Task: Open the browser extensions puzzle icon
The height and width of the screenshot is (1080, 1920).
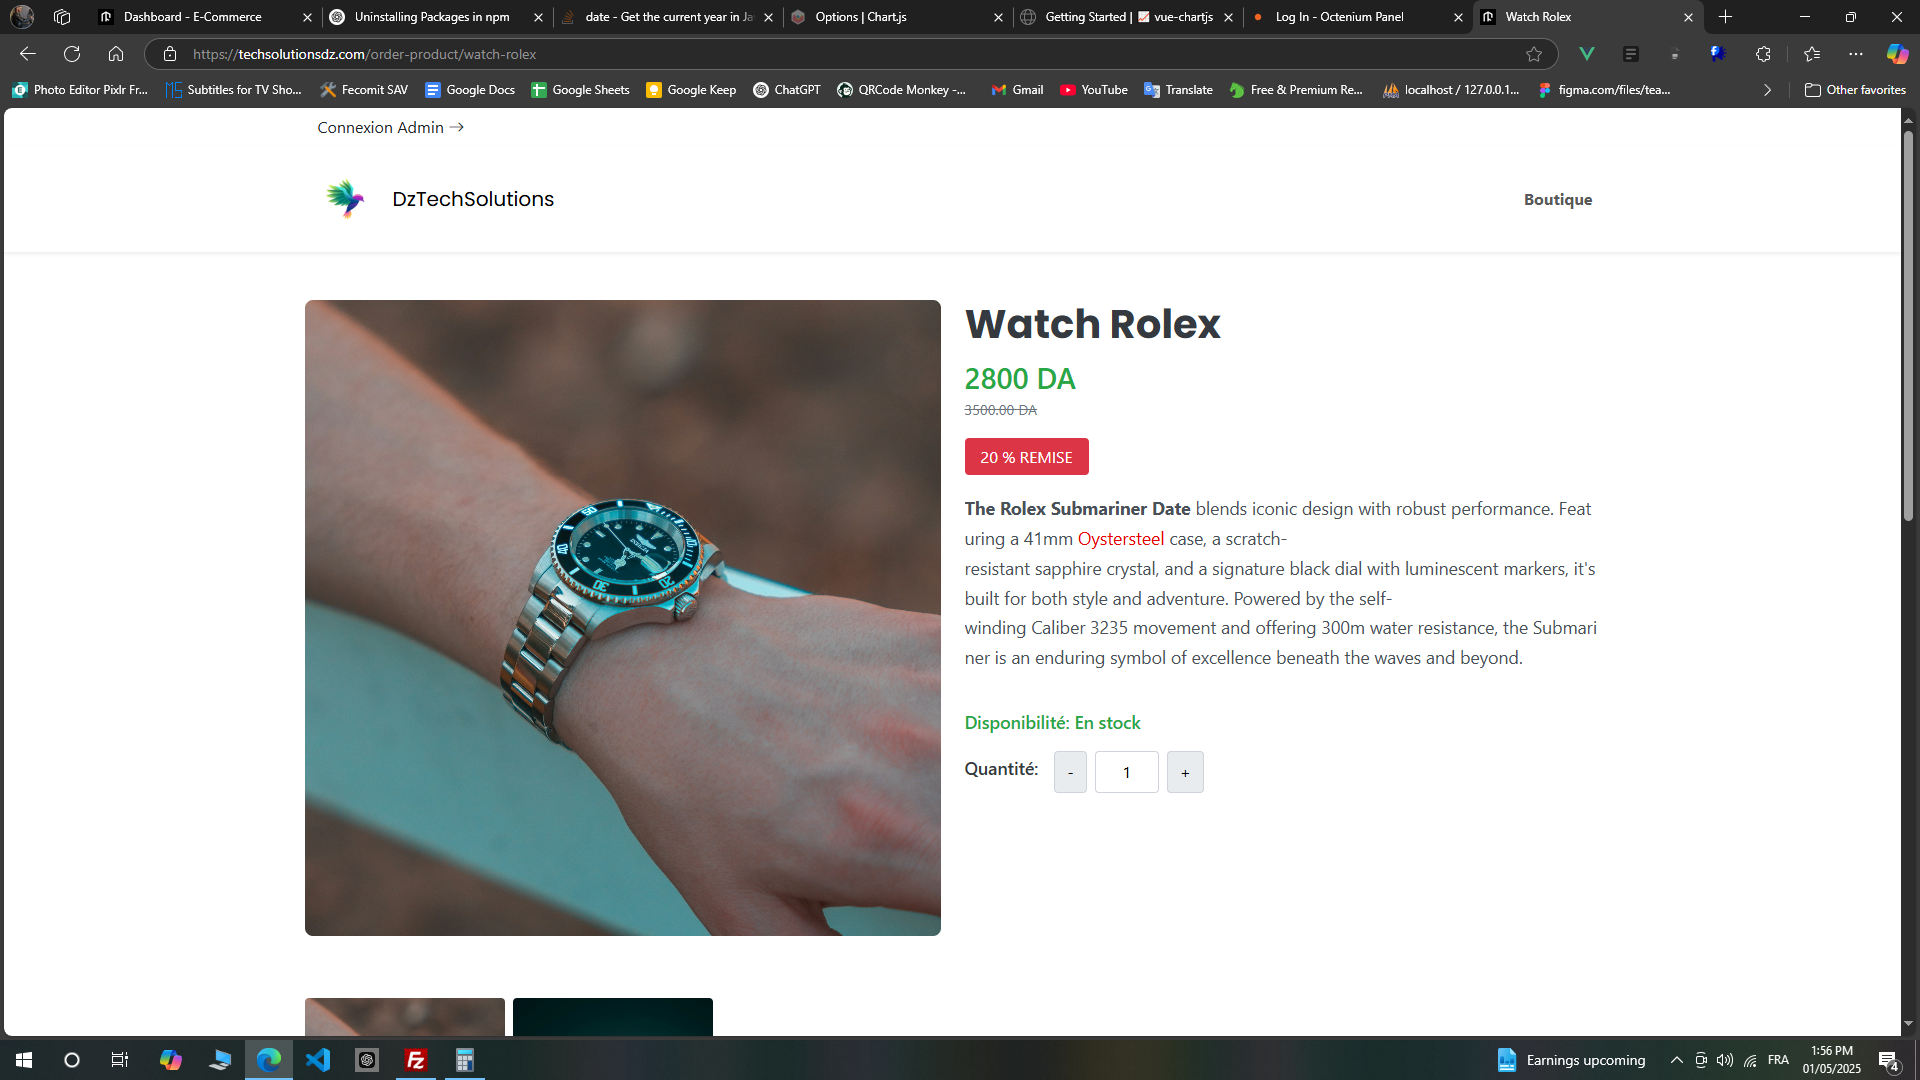Action: point(1763,54)
